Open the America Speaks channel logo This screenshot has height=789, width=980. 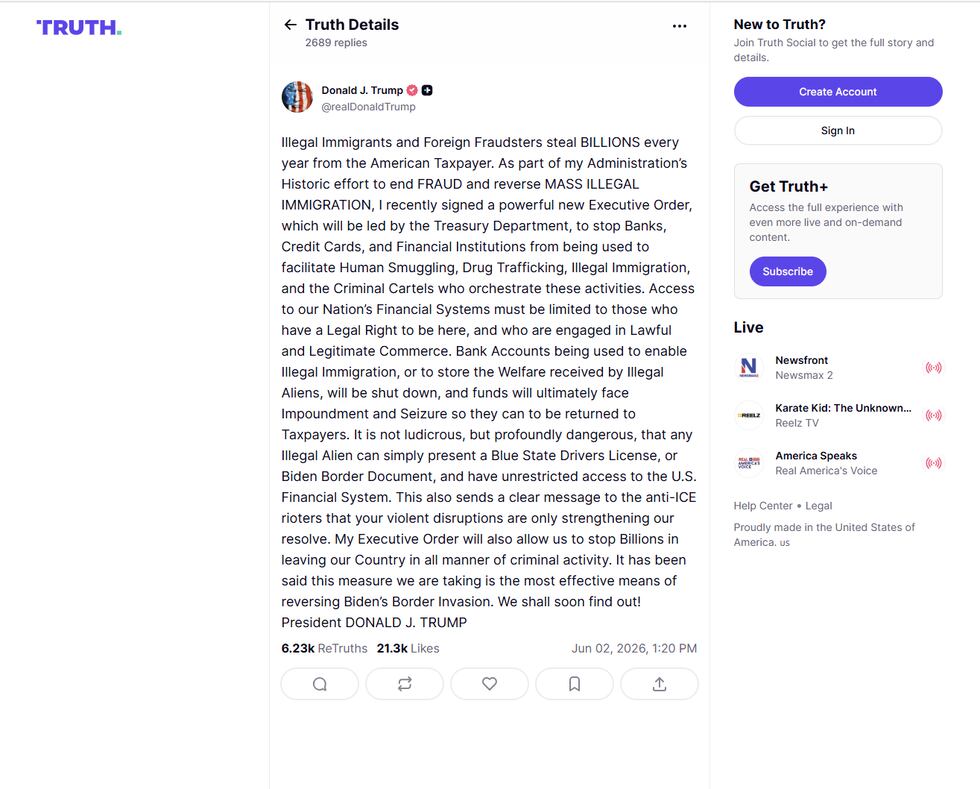(x=749, y=463)
